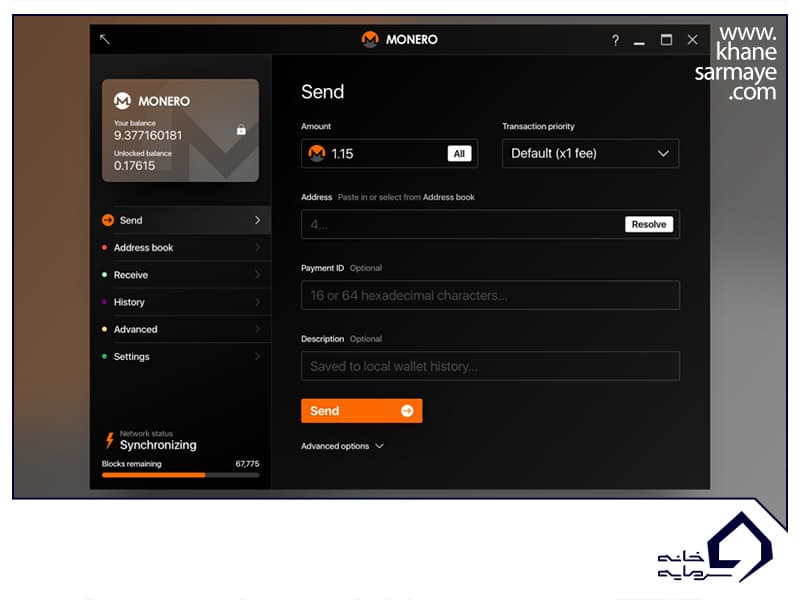Viewport: 800px width, 600px height.
Task: Click the chevron on the Advanced row
Action: tap(258, 329)
